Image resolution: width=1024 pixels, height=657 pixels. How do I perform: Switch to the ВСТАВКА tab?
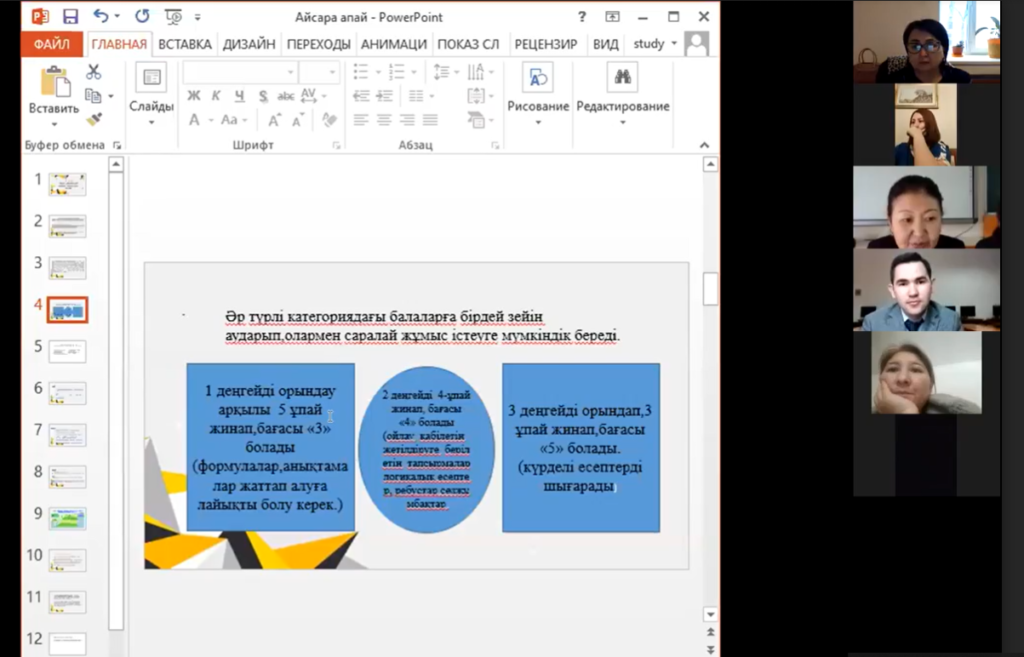click(184, 44)
